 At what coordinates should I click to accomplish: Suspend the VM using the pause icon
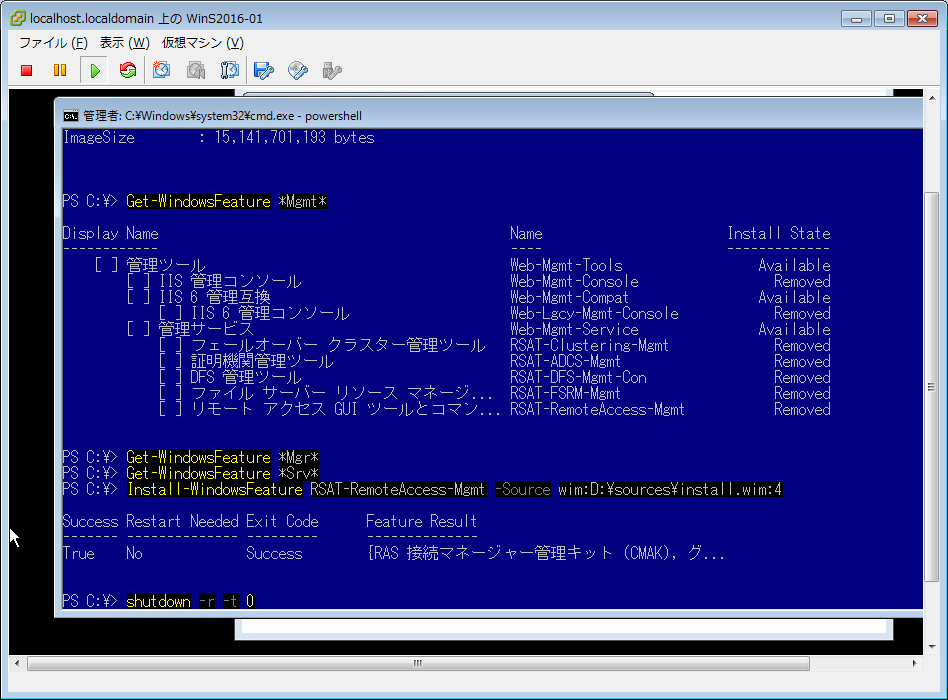point(59,70)
